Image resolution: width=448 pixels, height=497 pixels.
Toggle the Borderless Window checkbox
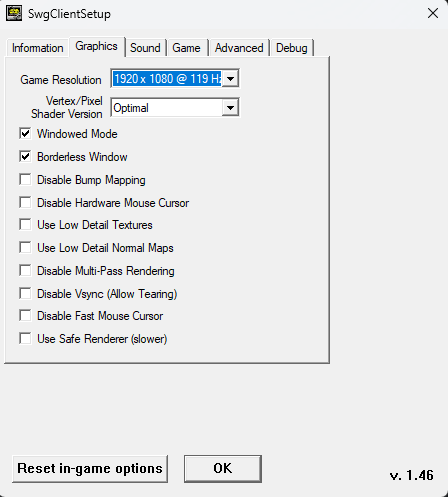coord(25,157)
